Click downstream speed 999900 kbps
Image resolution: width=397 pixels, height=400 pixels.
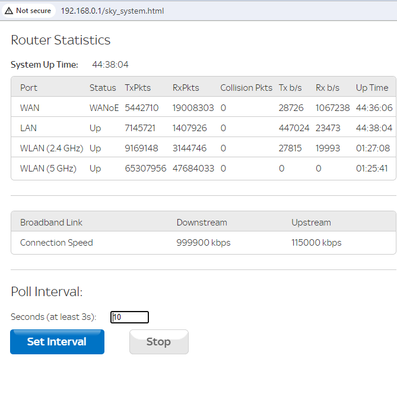pos(204,243)
